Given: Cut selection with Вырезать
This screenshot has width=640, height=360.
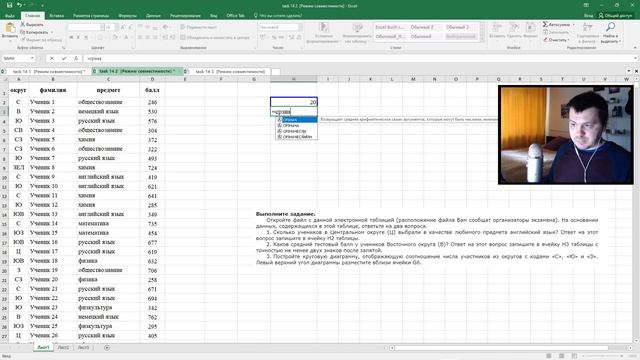Looking at the screenshot, I should [32, 24].
